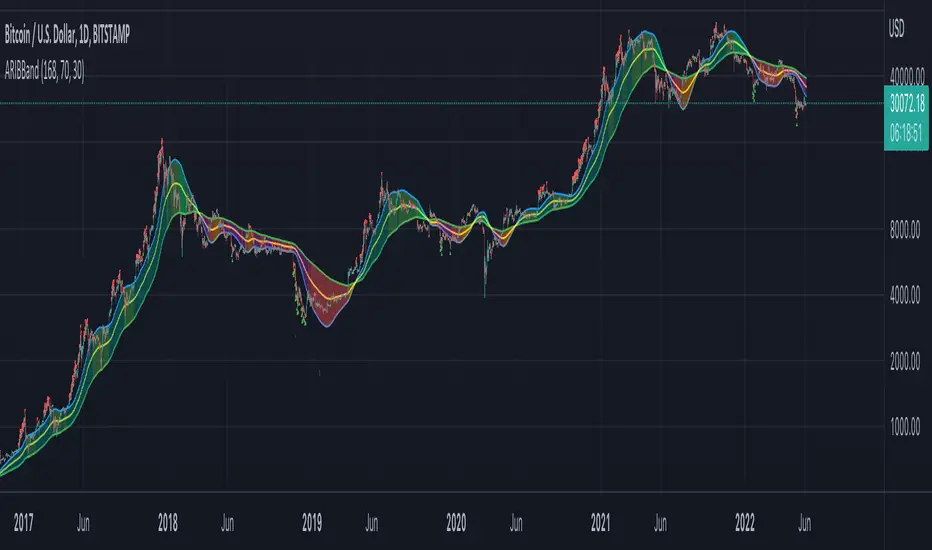The image size is (932, 550).
Task: Click the 1000.00 price axis label
Action: pyautogui.click(x=905, y=427)
